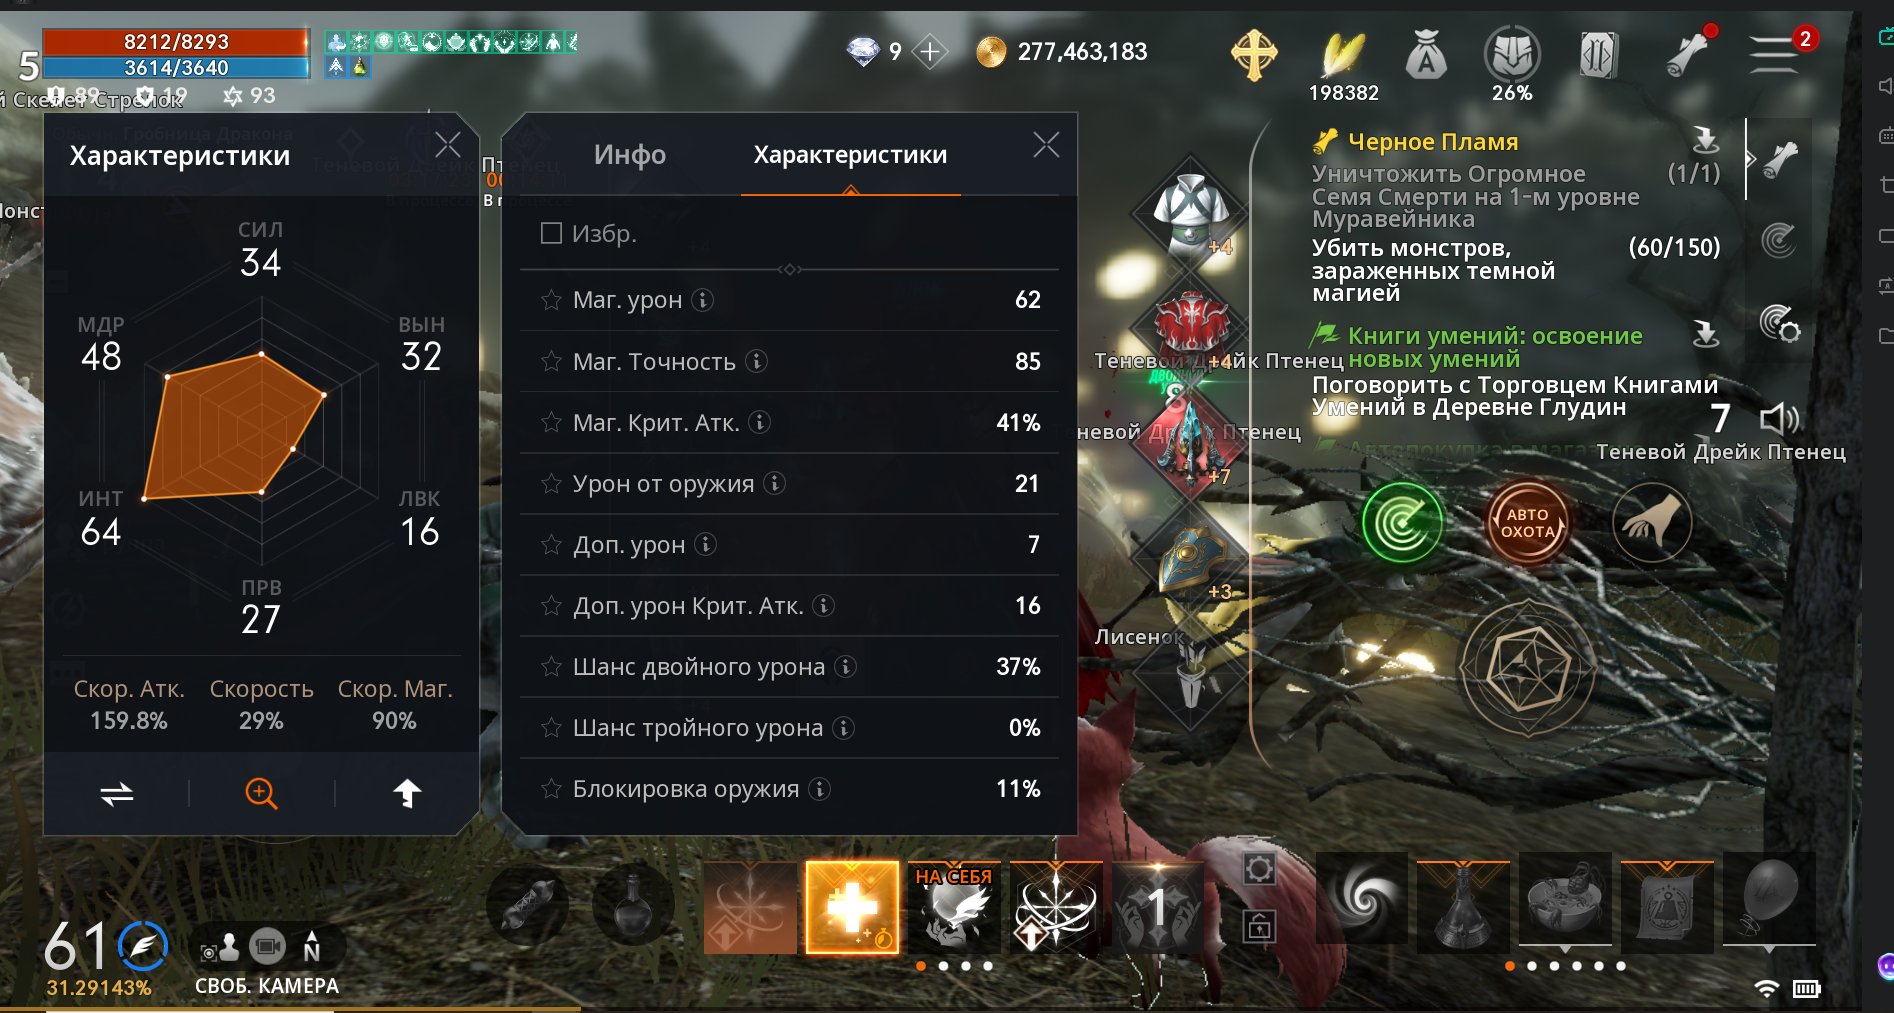The width and height of the screenshot is (1894, 1013).
Task: Activate the green target scan button
Action: (x=1402, y=522)
